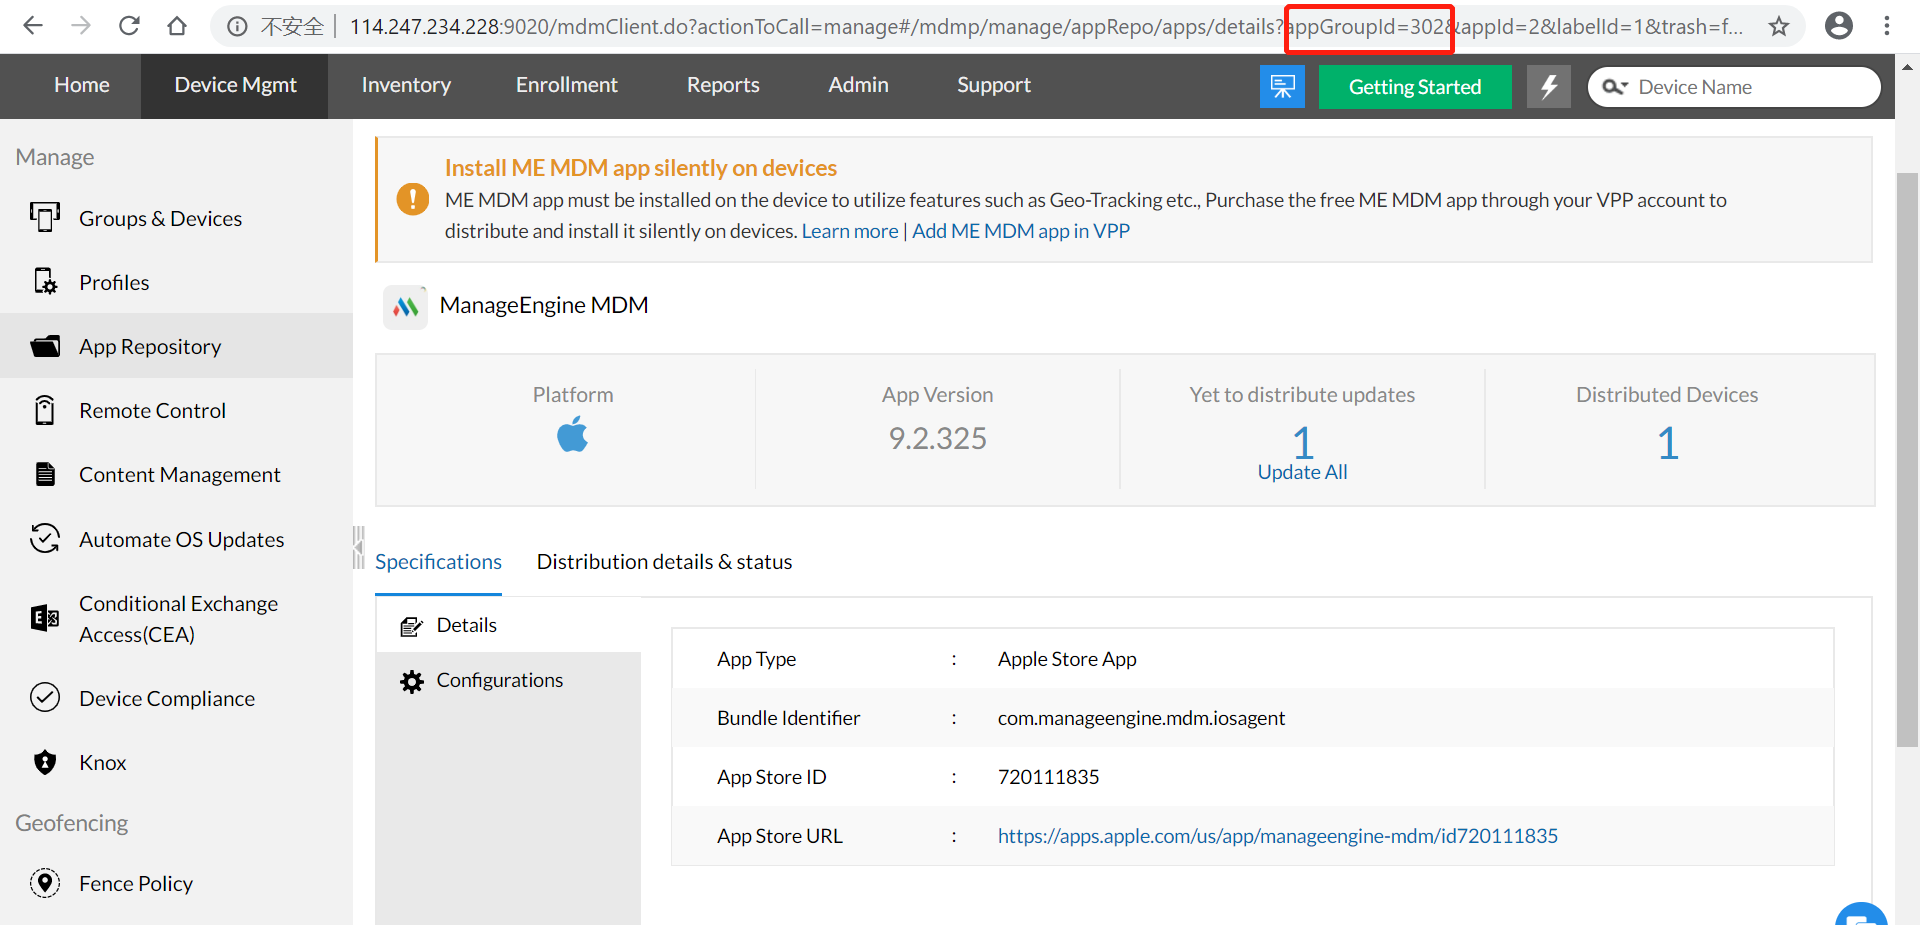Click the bundle identifier com.manageengine.mdm.iosagent
The image size is (1920, 925).
click(x=1141, y=718)
